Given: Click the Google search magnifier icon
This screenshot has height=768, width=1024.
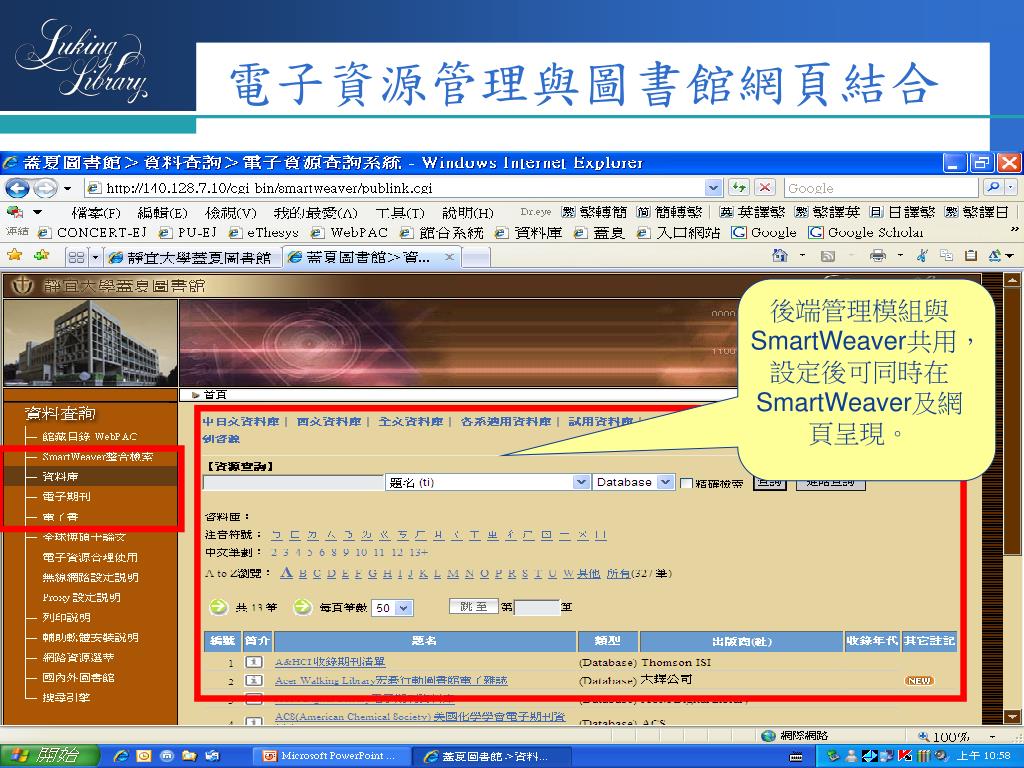Looking at the screenshot, I should pyautogui.click(x=993, y=187).
